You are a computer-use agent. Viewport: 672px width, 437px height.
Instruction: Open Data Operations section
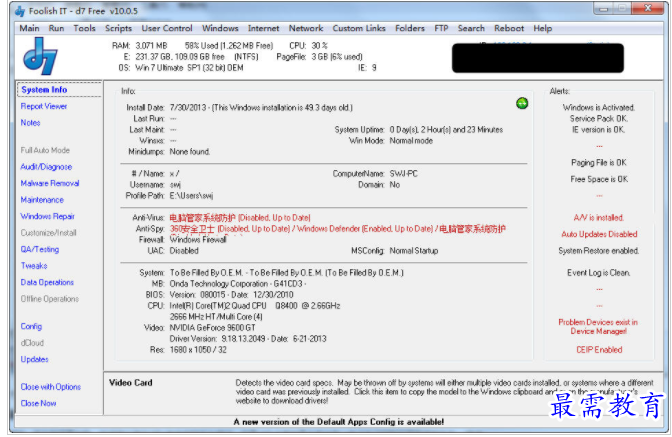click(x=47, y=282)
